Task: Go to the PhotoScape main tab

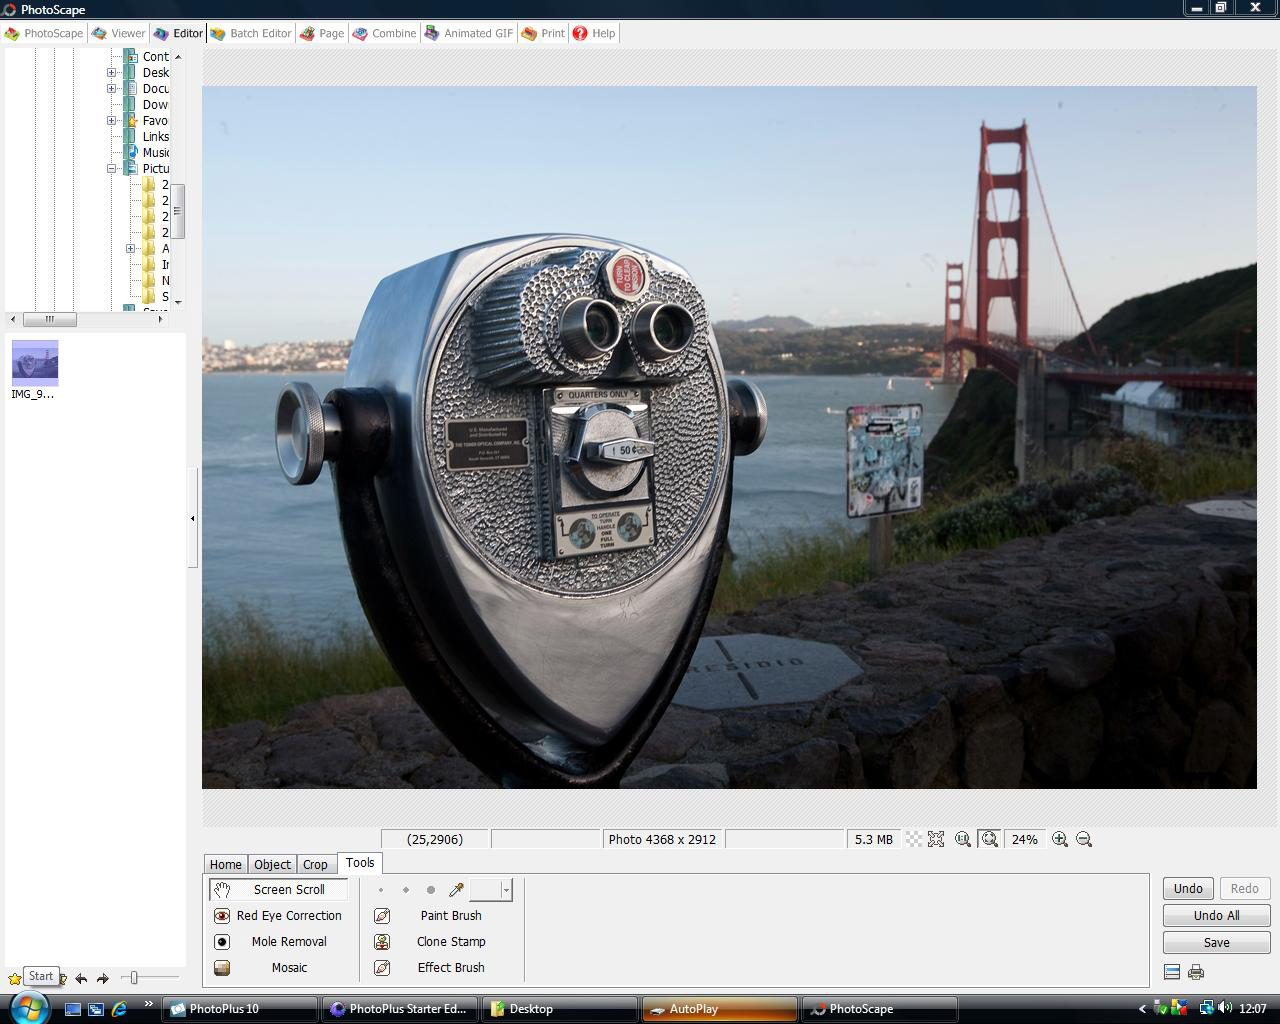Action: coord(44,33)
